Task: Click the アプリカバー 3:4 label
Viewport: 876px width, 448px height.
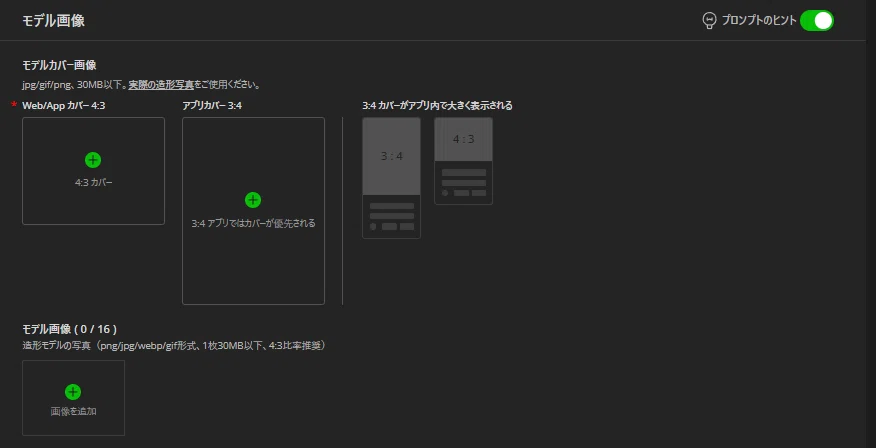Action: [212, 106]
